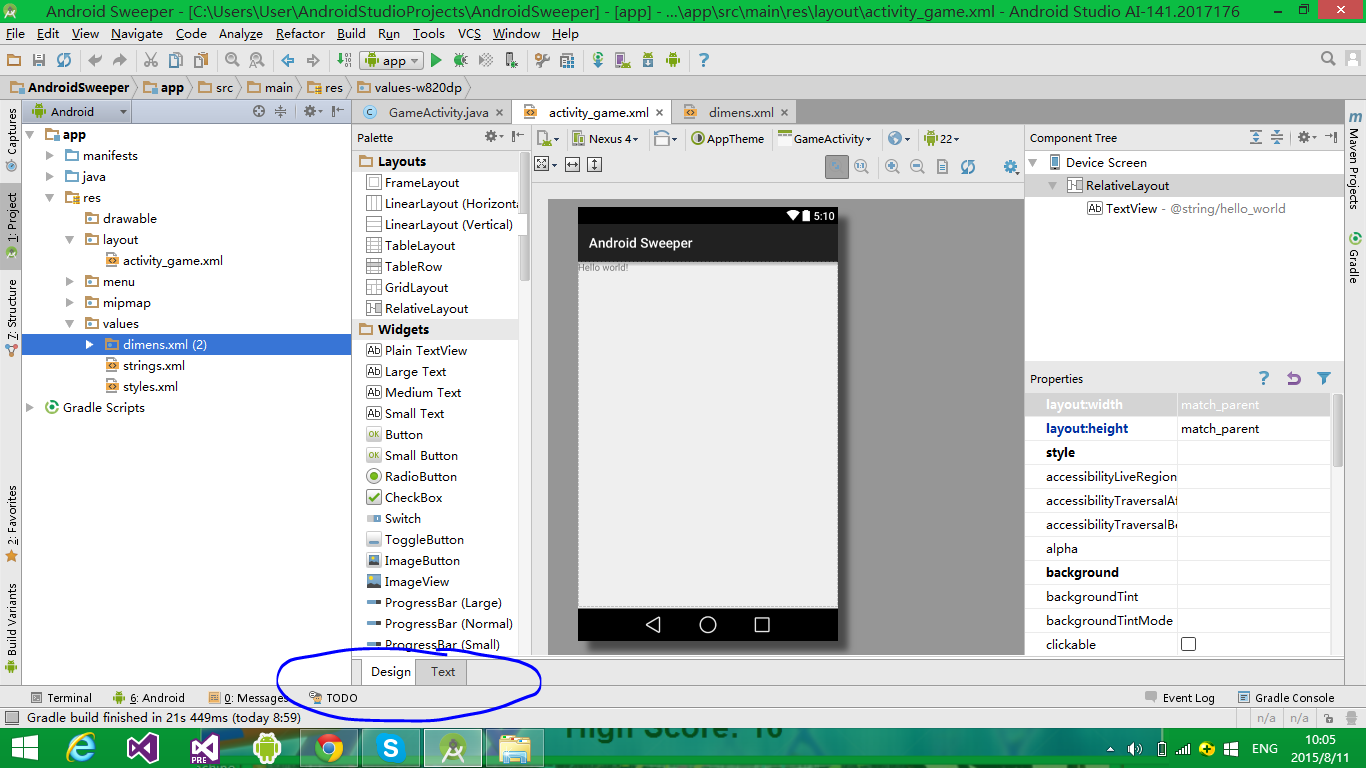Open the Refactor menu
Screen dimensions: 1366x768
tap(300, 34)
